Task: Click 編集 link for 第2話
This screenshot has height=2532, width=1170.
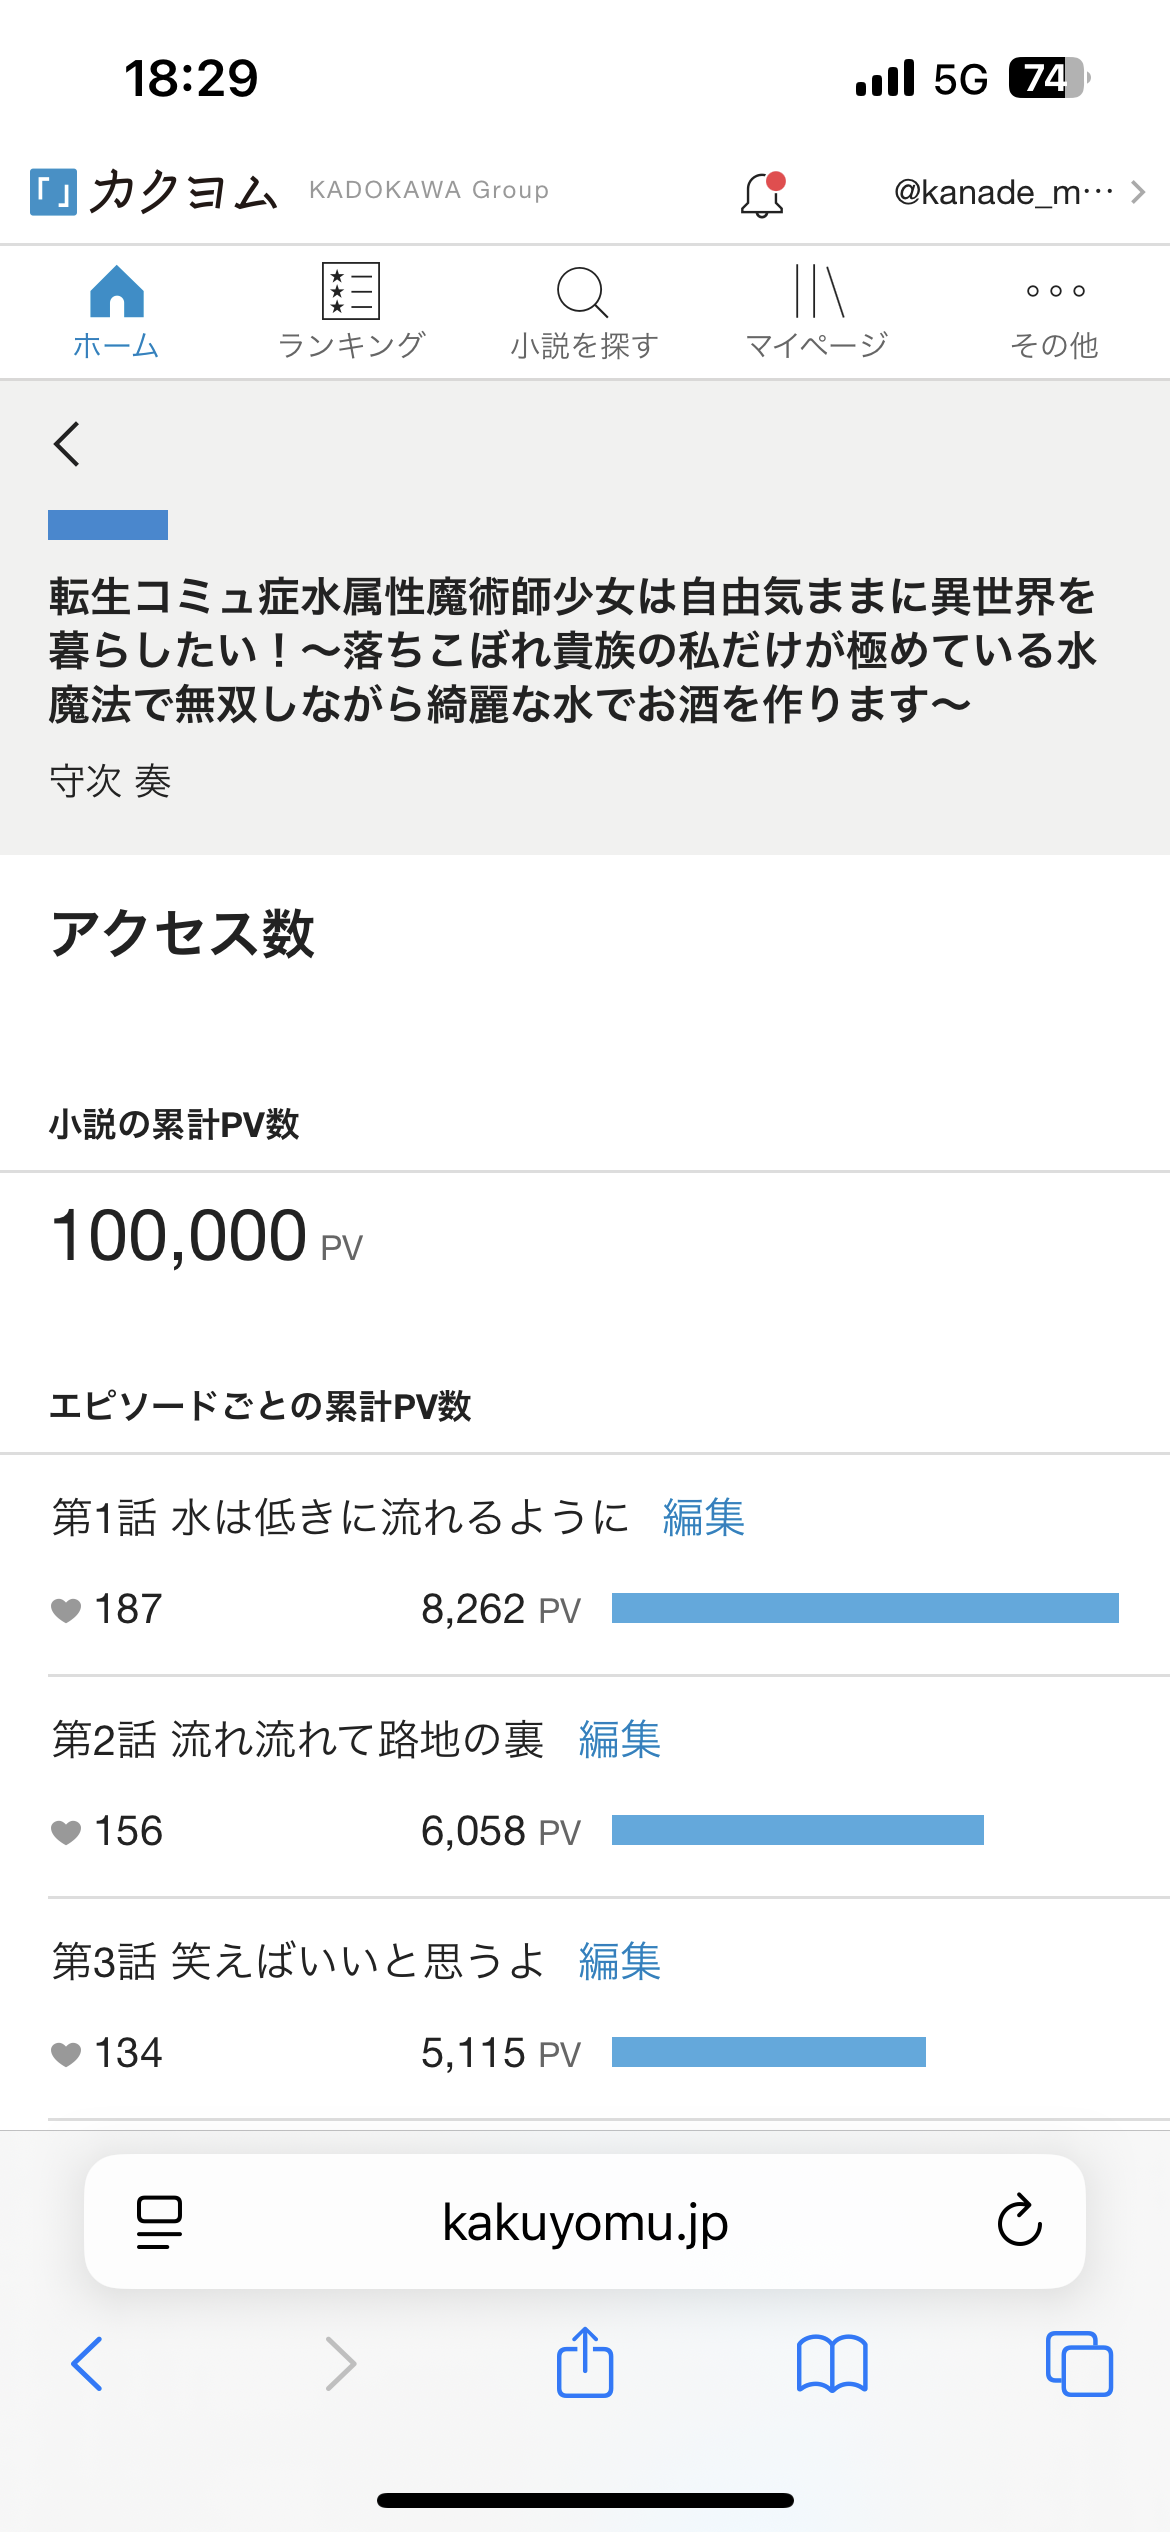Action: coord(620,1739)
